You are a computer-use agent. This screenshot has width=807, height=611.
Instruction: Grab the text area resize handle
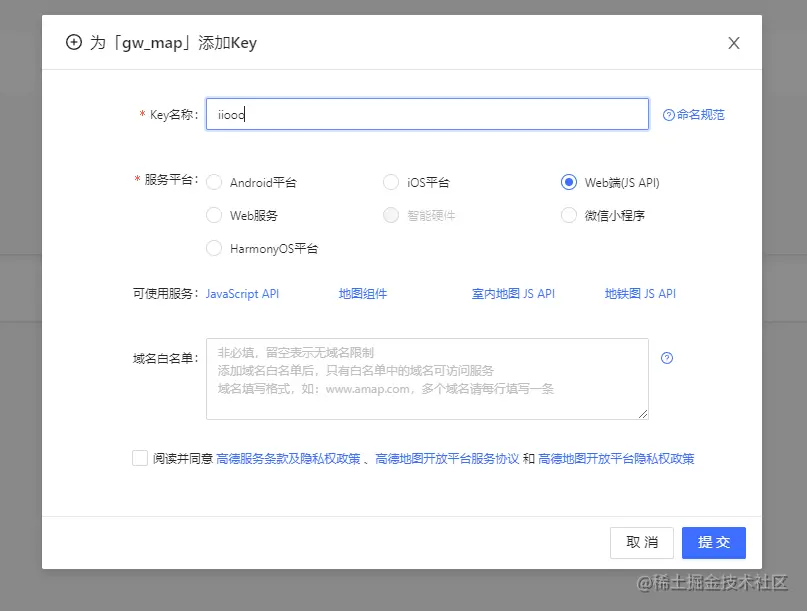click(x=643, y=414)
